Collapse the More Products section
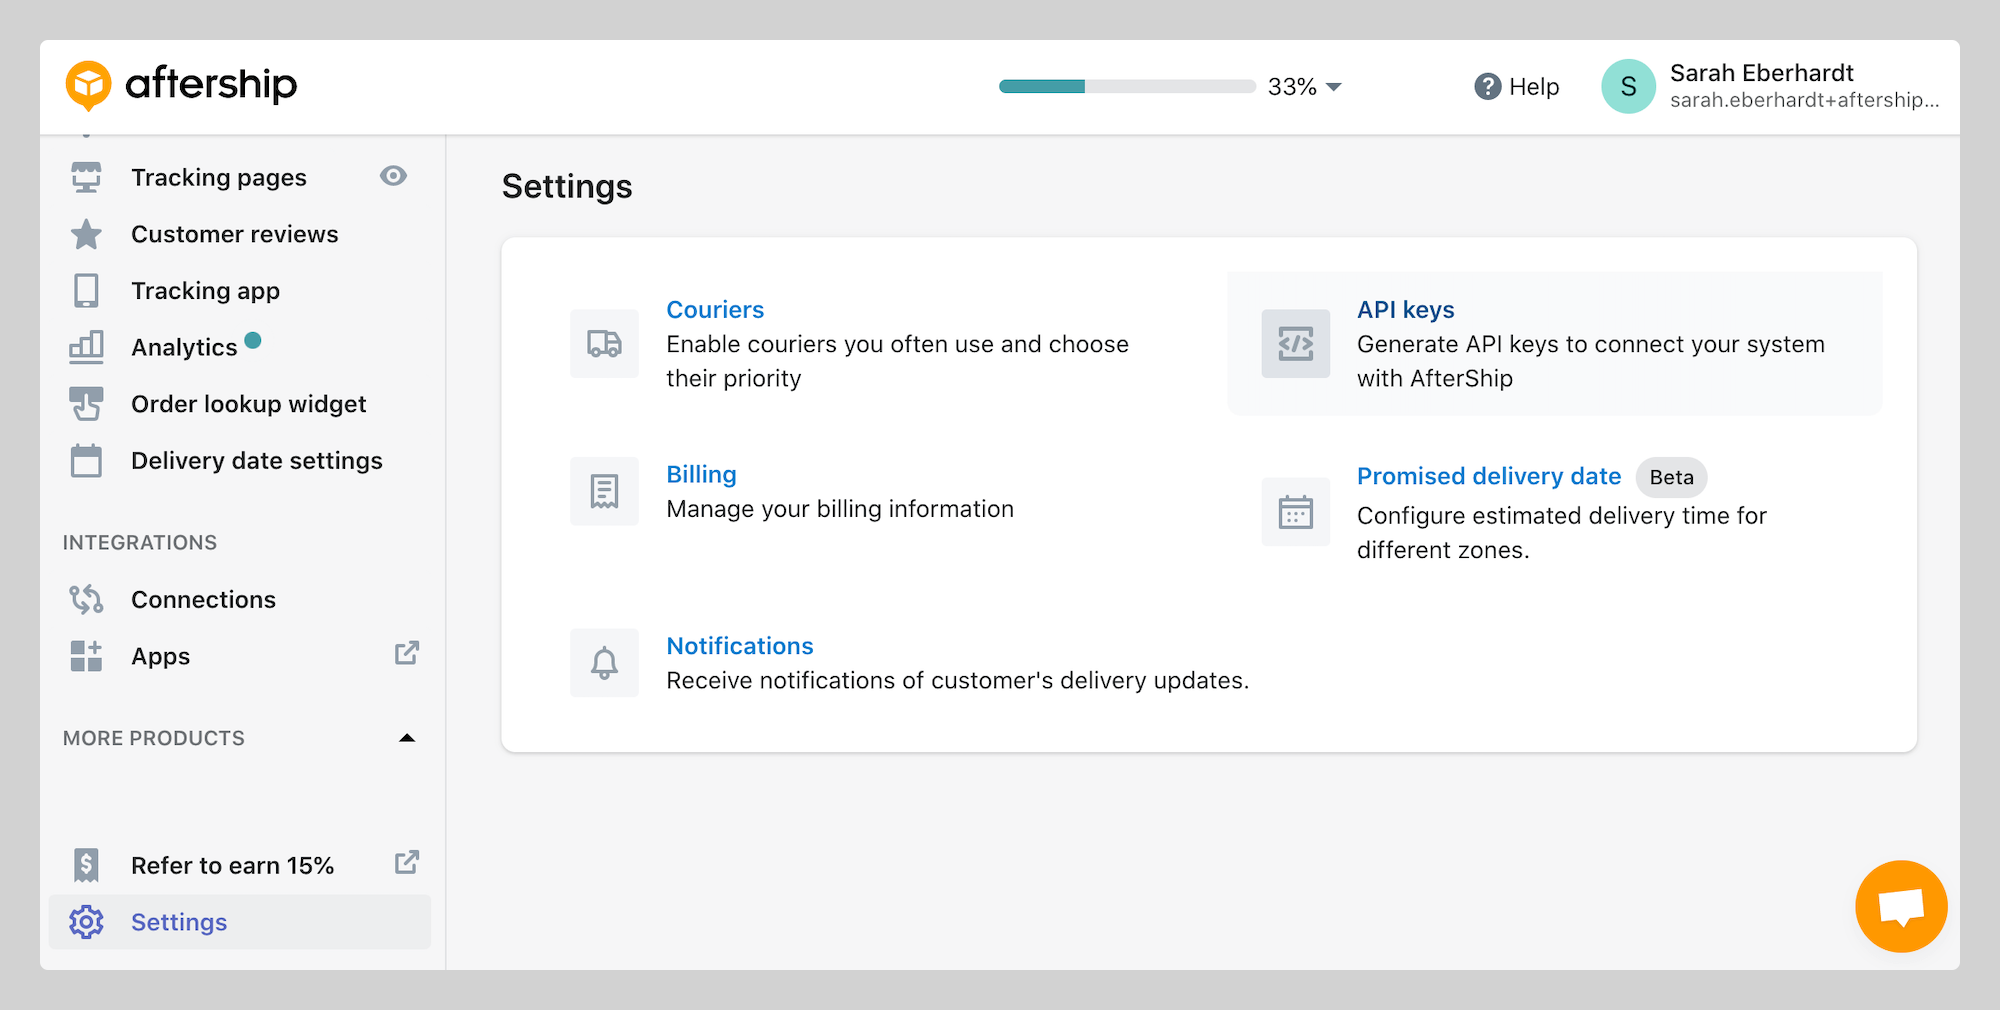Viewport: 2000px width, 1010px height. [x=406, y=738]
